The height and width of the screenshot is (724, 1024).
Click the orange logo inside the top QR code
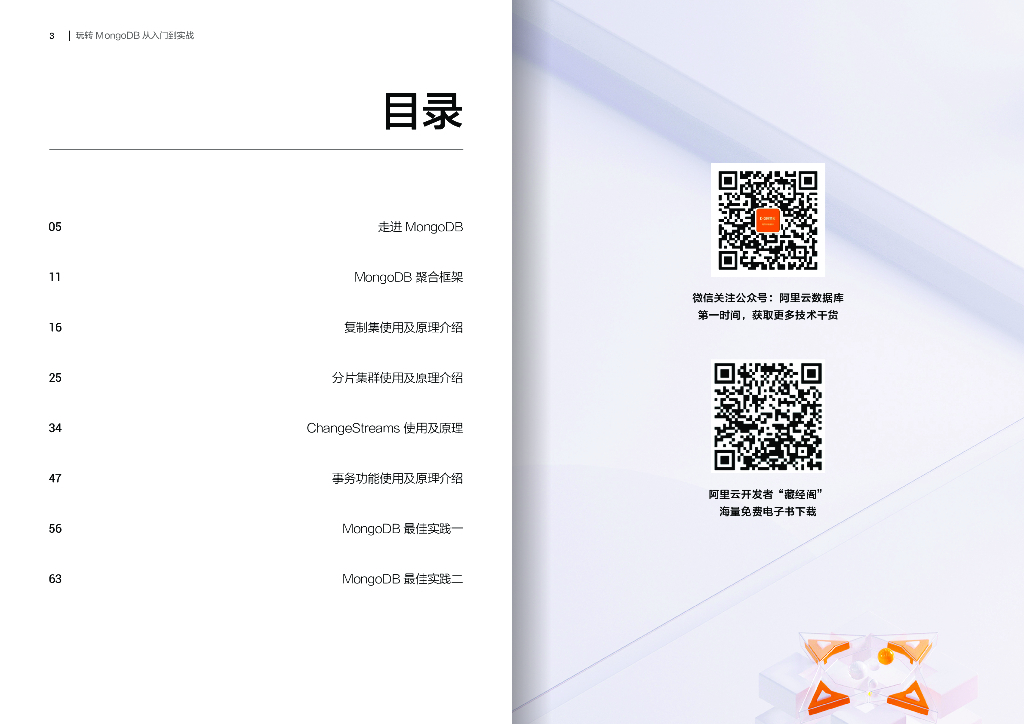768,221
